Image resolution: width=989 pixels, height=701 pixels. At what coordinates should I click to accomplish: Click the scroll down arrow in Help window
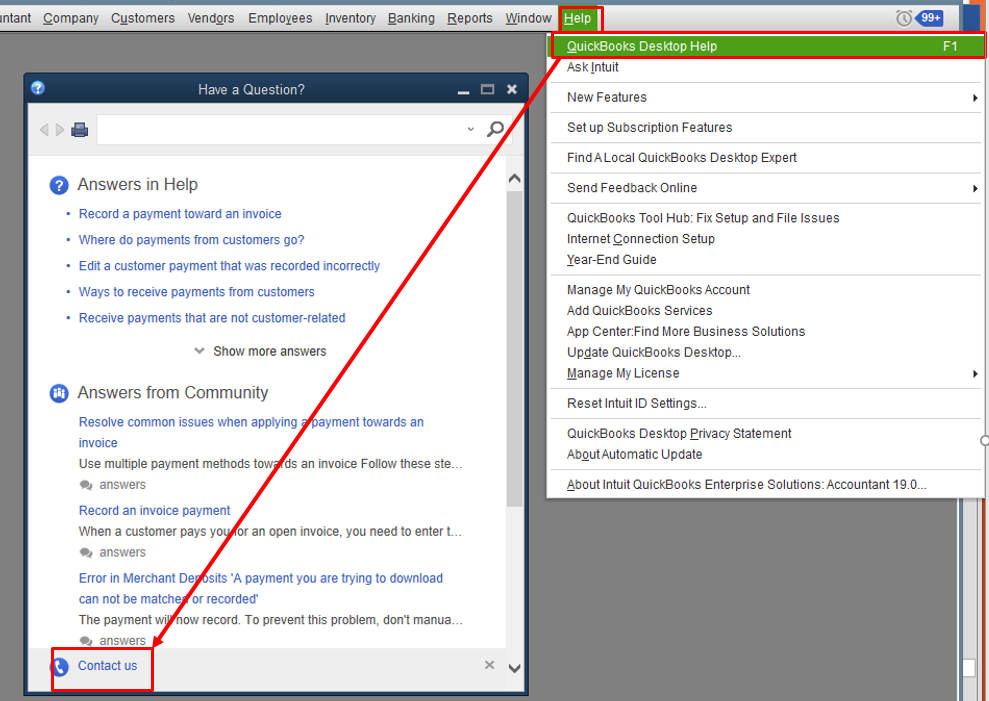click(x=515, y=668)
